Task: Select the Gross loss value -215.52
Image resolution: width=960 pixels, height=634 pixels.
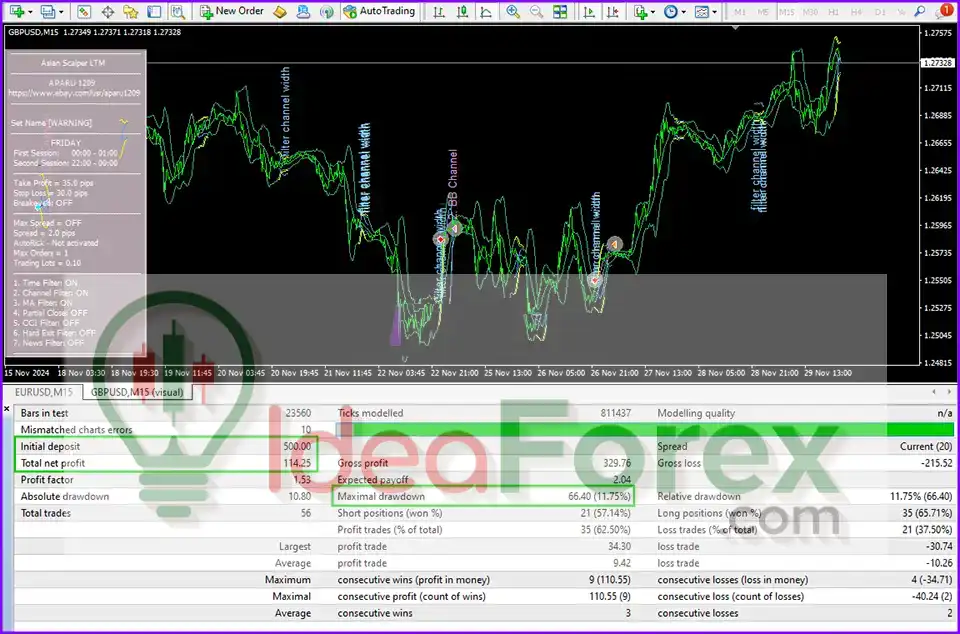Action: pos(936,463)
